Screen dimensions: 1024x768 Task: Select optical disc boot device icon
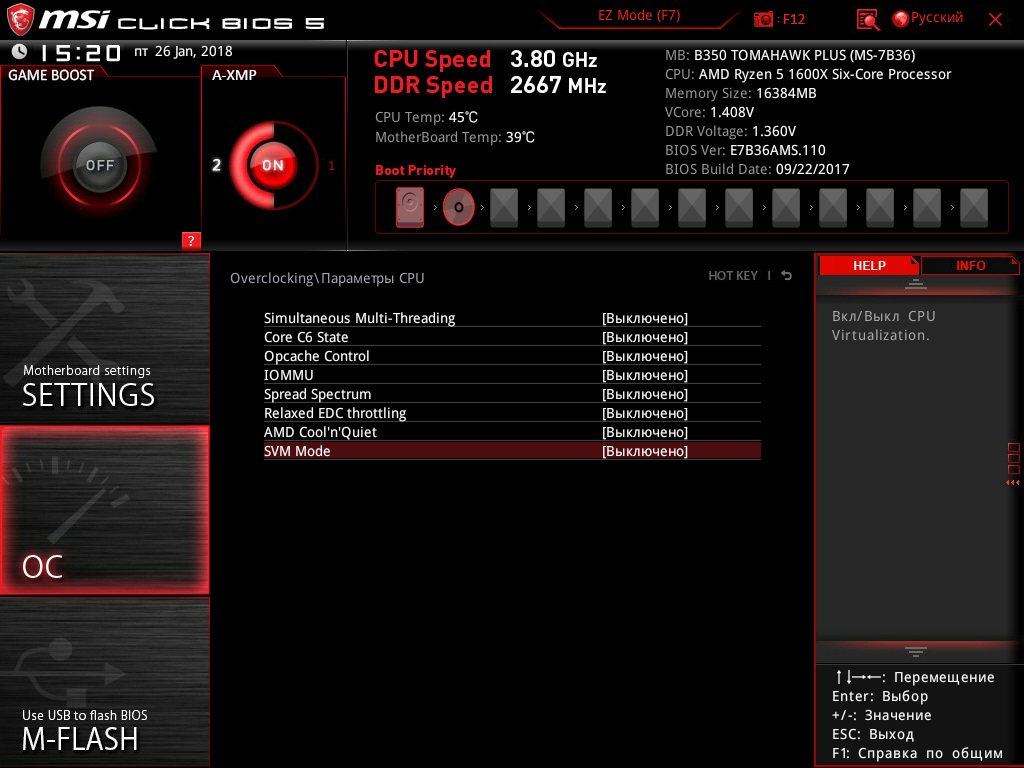pyautogui.click(x=458, y=207)
